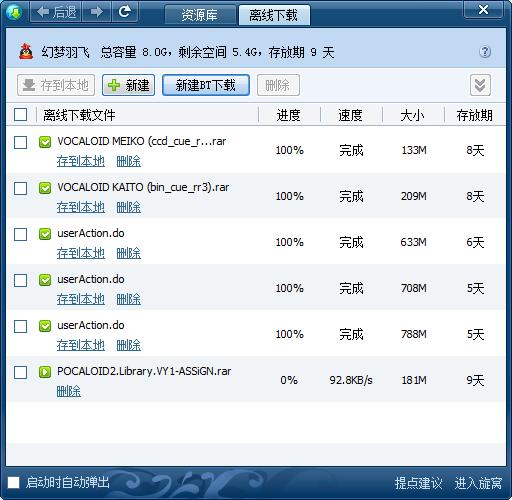
Task: Click the 幻梦羽飞 username text
Action: [x=66, y=52]
